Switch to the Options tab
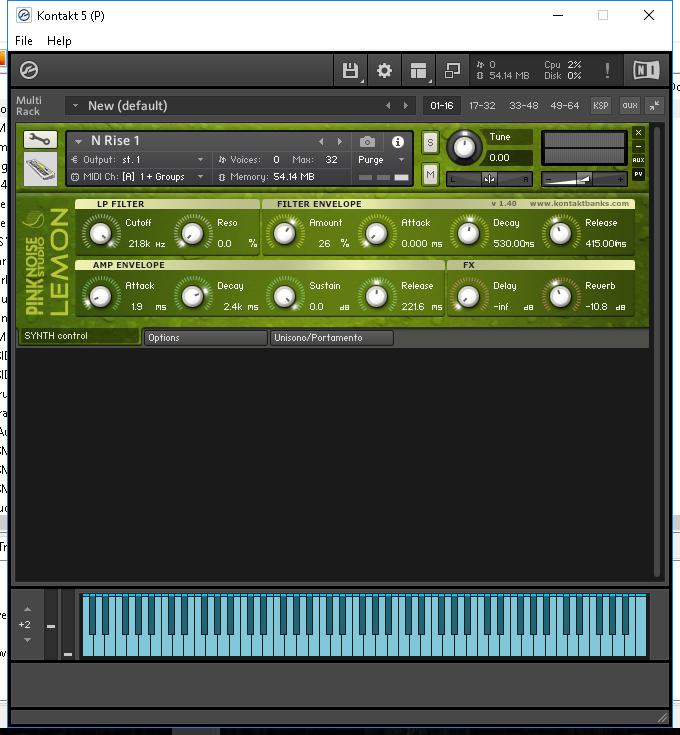Viewport: 680px width, 735px height. tap(204, 338)
